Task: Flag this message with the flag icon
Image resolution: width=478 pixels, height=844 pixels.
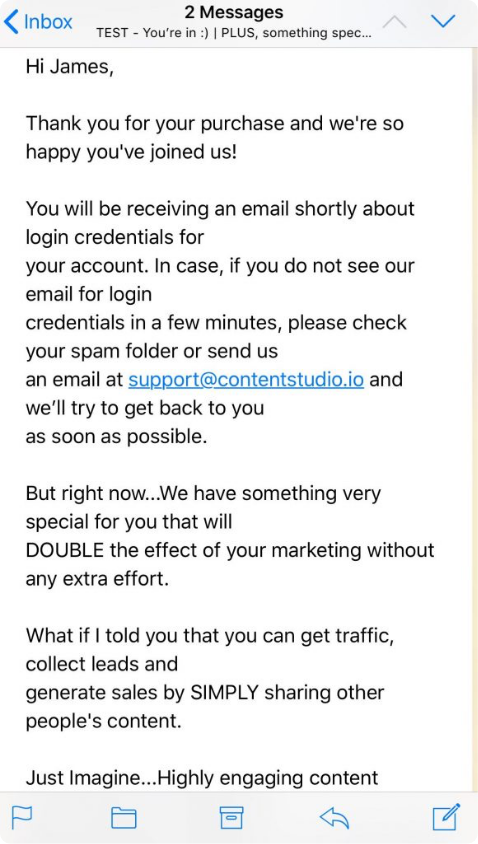Action: tap(22, 817)
